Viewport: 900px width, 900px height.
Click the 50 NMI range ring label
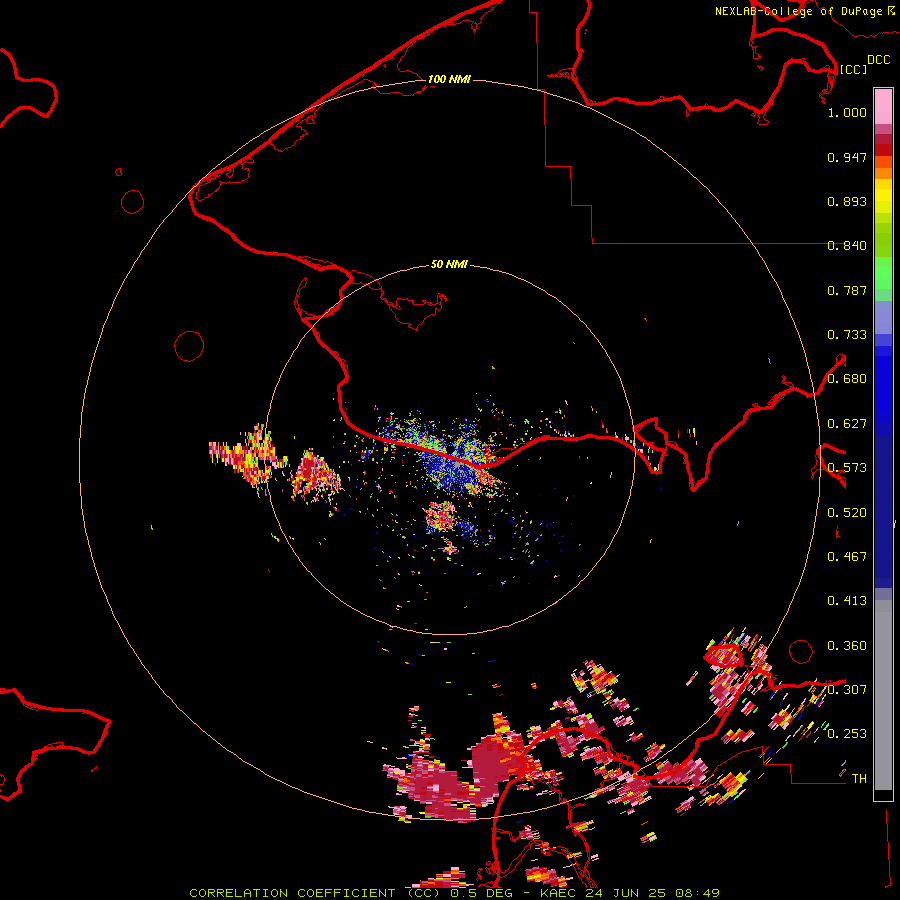(x=449, y=264)
